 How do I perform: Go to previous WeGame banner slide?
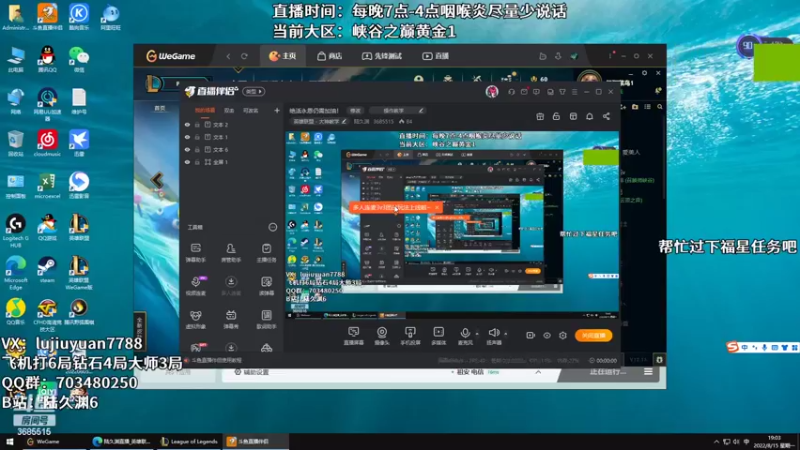[157, 179]
